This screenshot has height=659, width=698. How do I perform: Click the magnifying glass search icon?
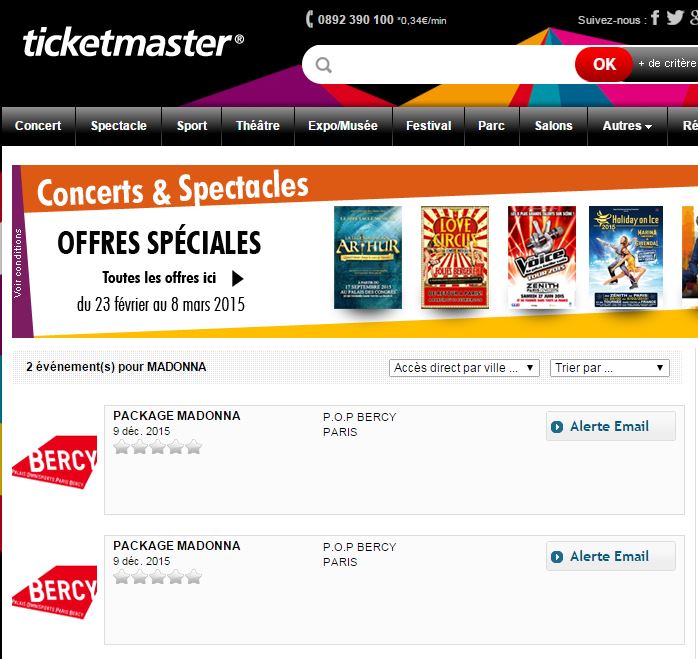point(324,65)
